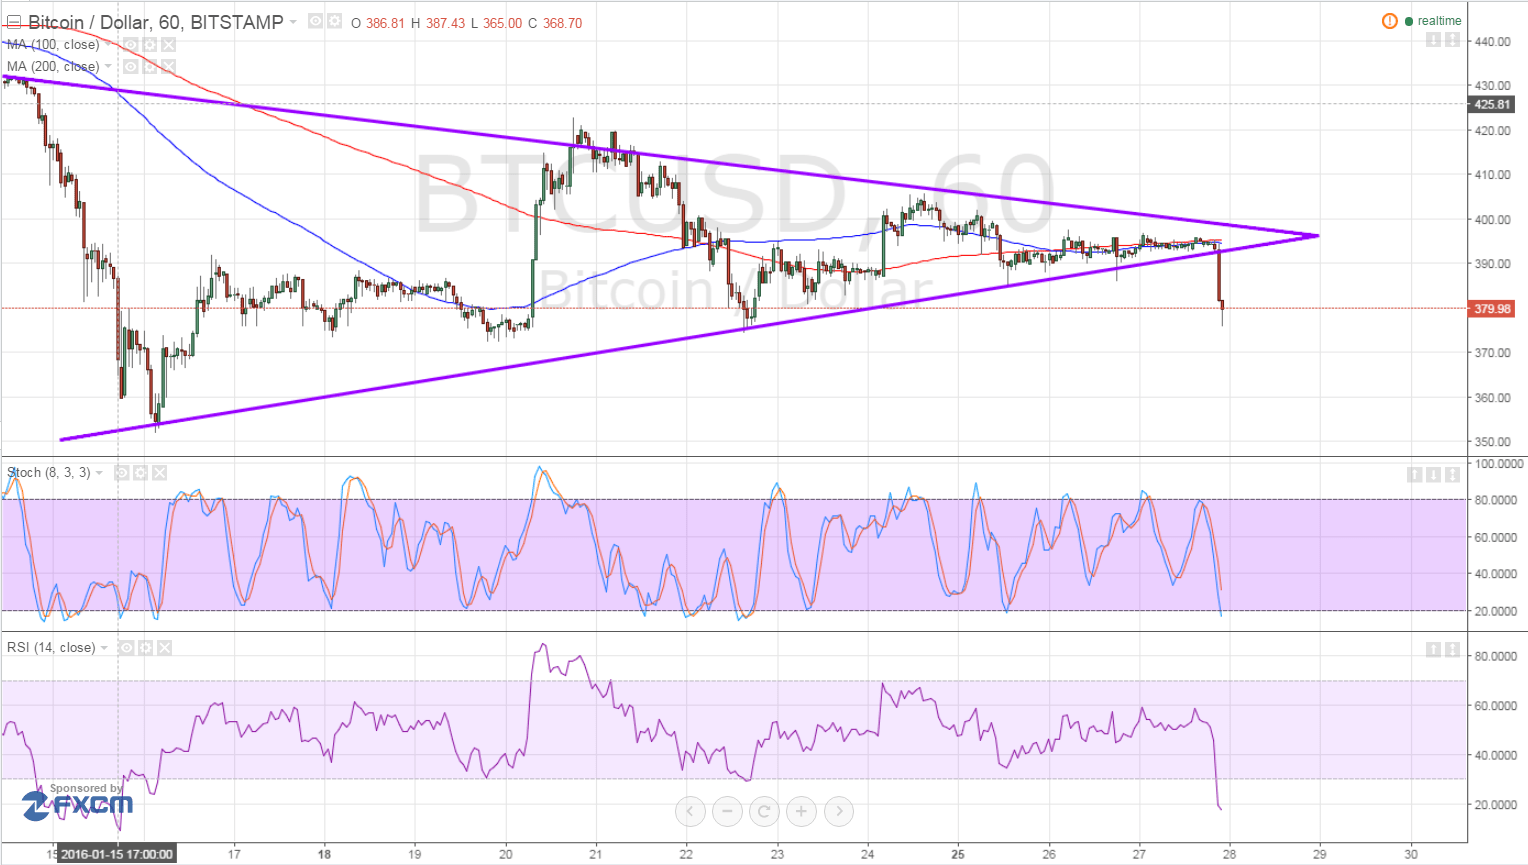The width and height of the screenshot is (1528, 865).
Task: Remove the RSI (14, close) indicator
Action: click(164, 647)
